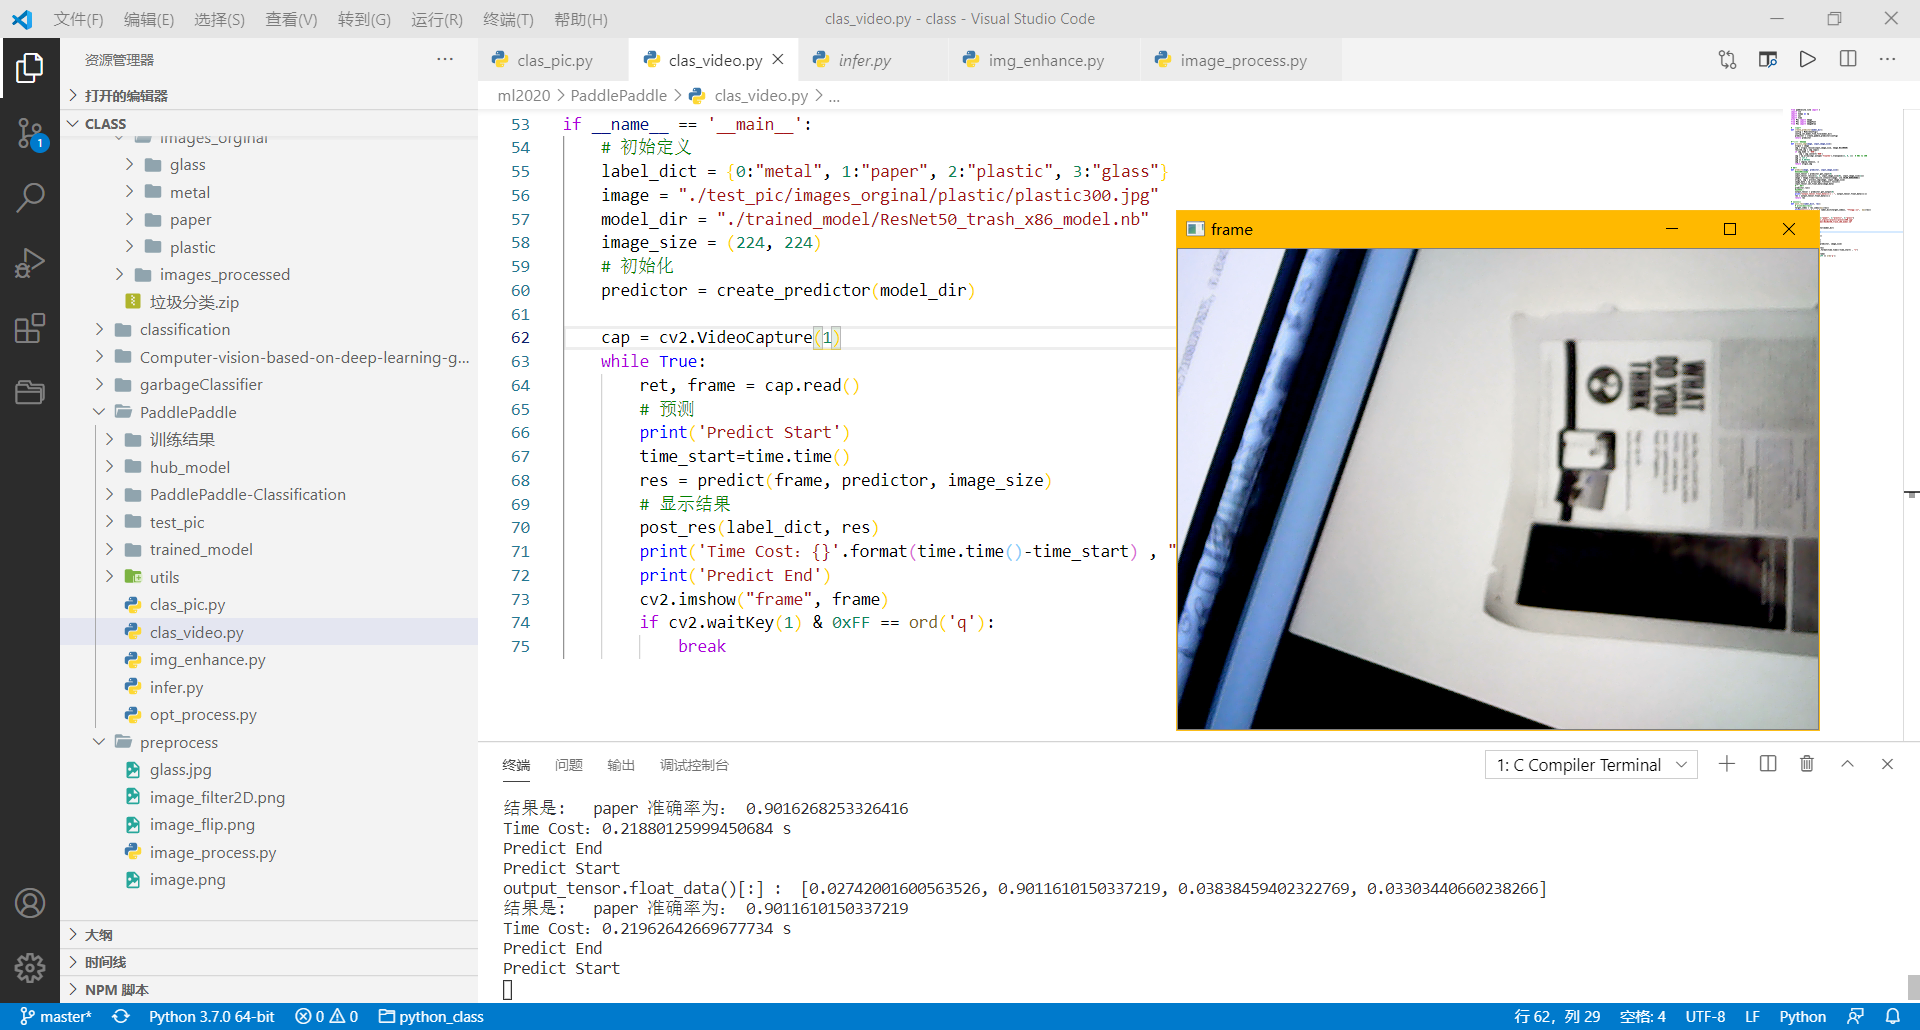Expand the trained_model folder

[201, 550]
